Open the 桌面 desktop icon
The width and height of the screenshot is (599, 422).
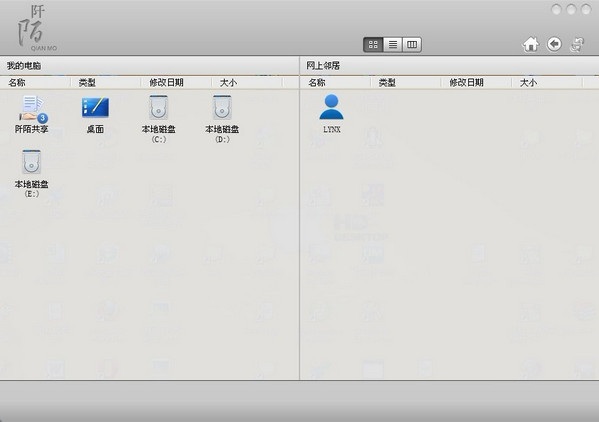pos(95,107)
